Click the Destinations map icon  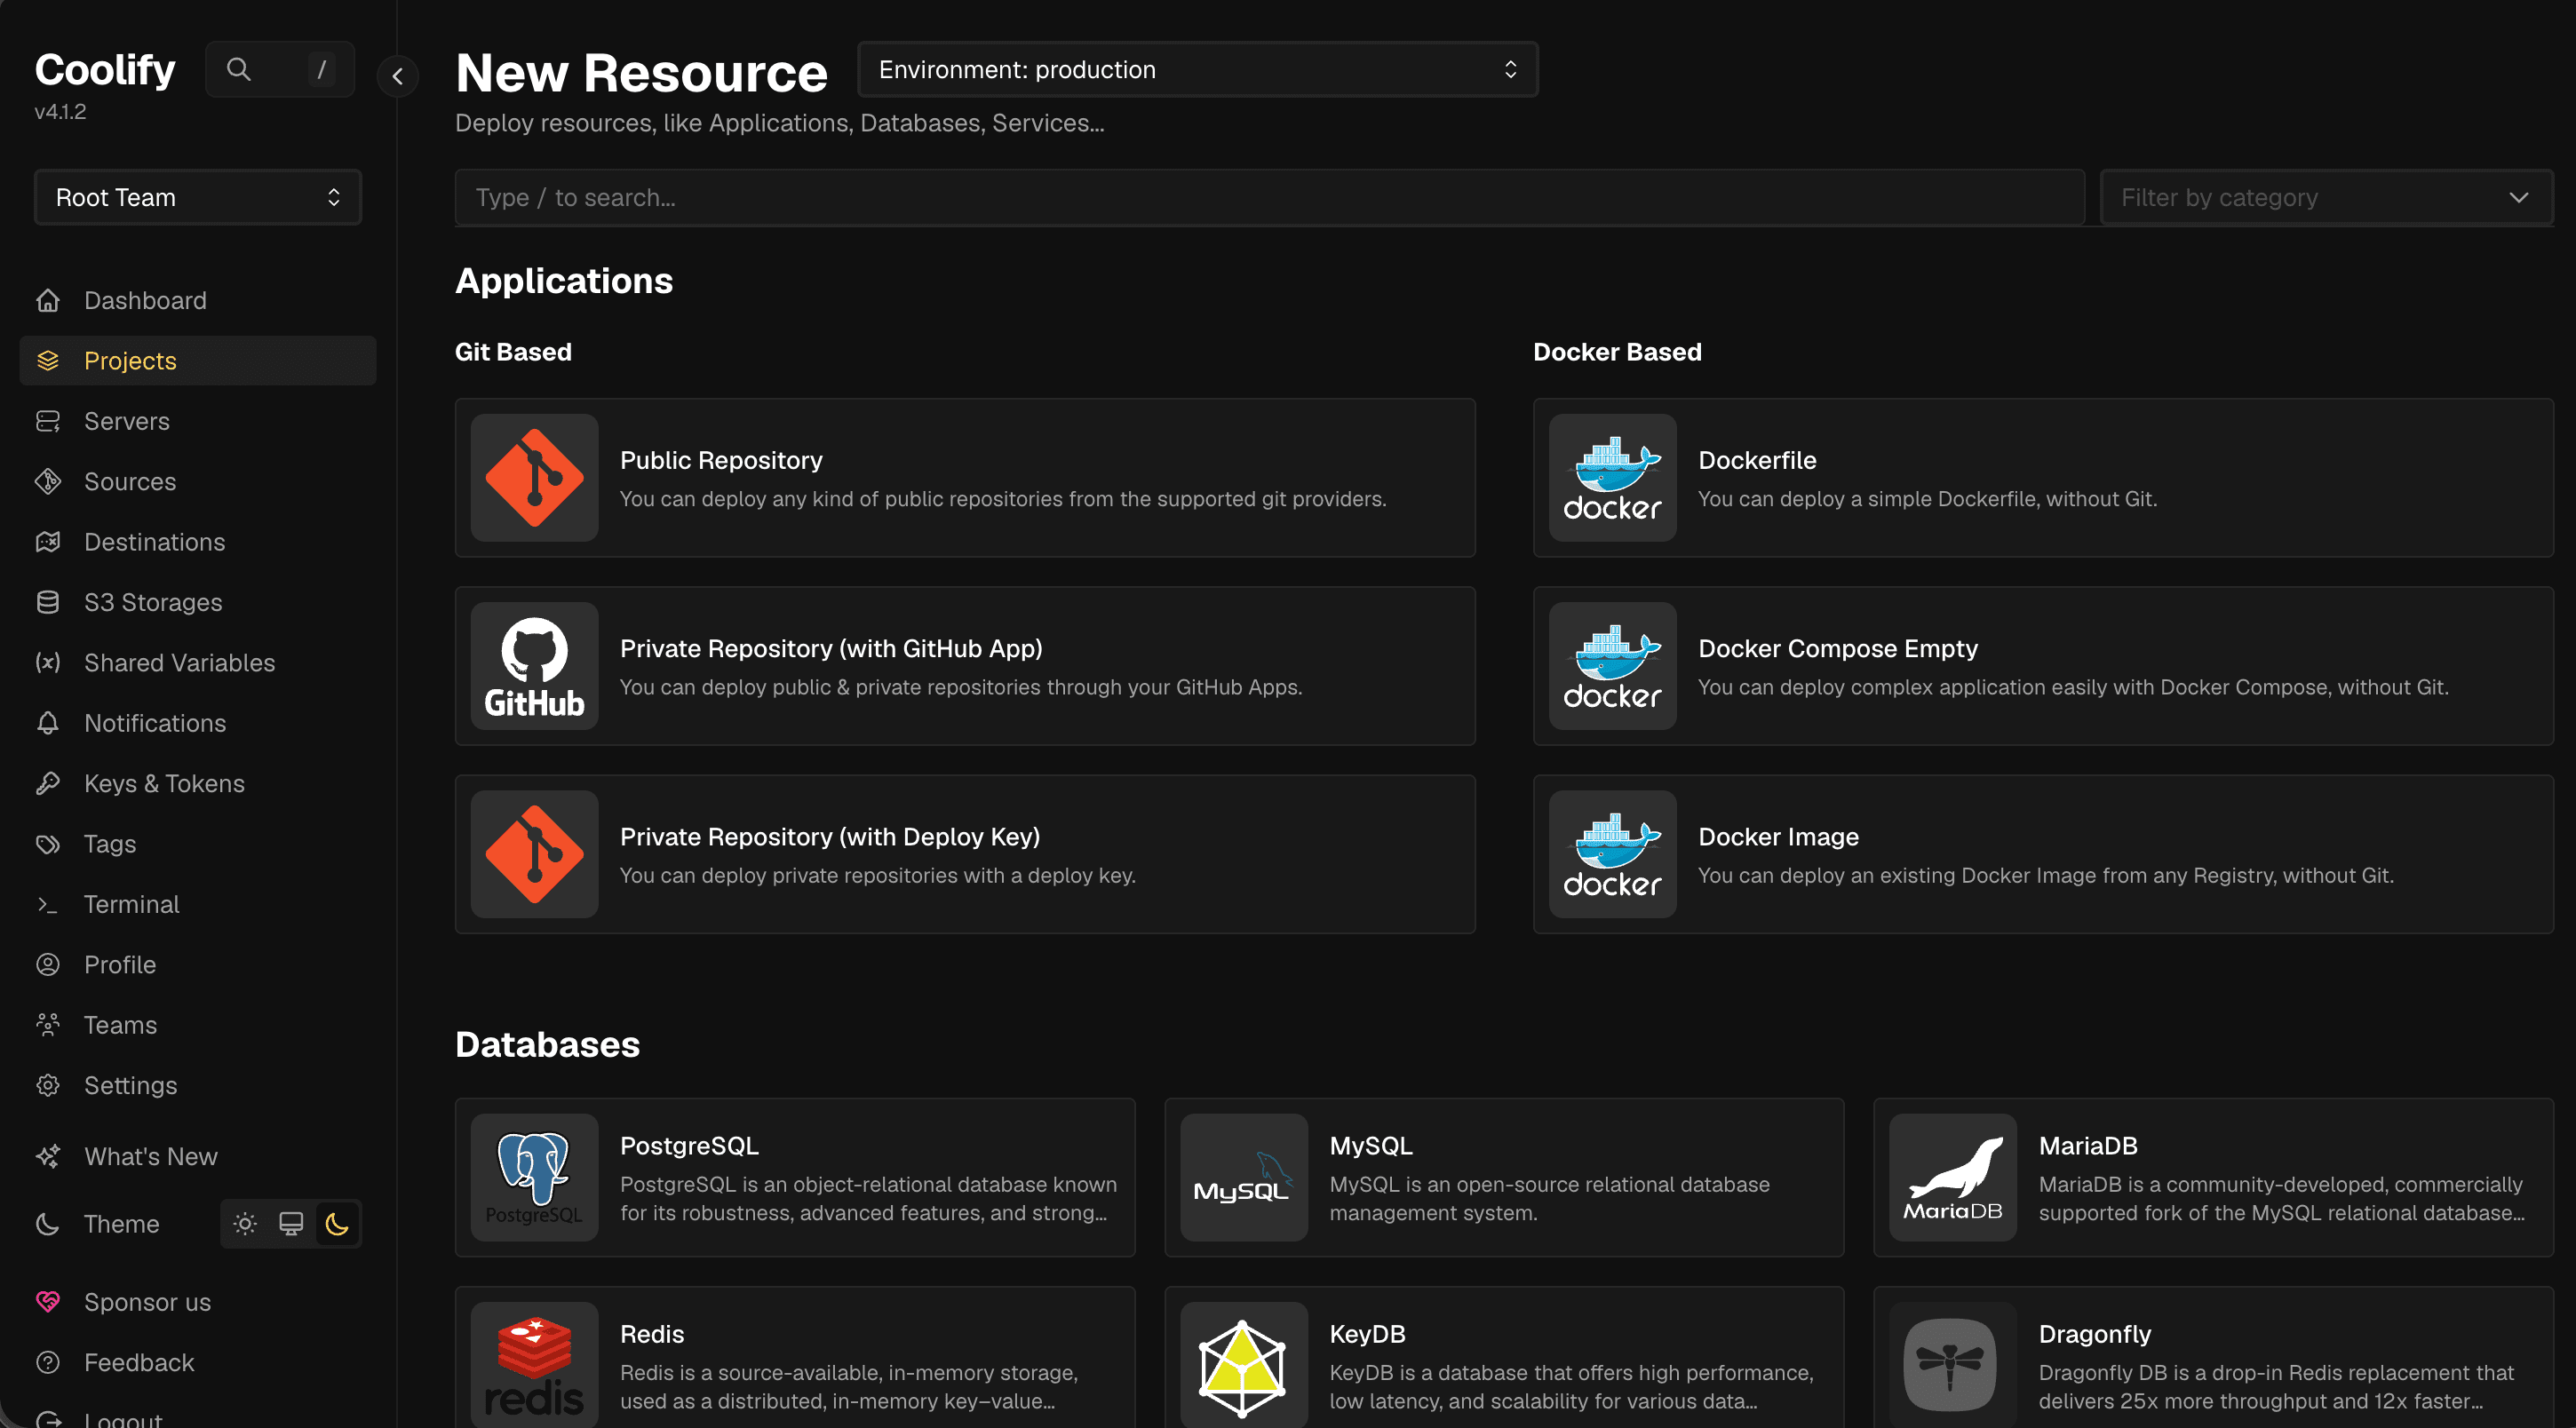tap(48, 541)
